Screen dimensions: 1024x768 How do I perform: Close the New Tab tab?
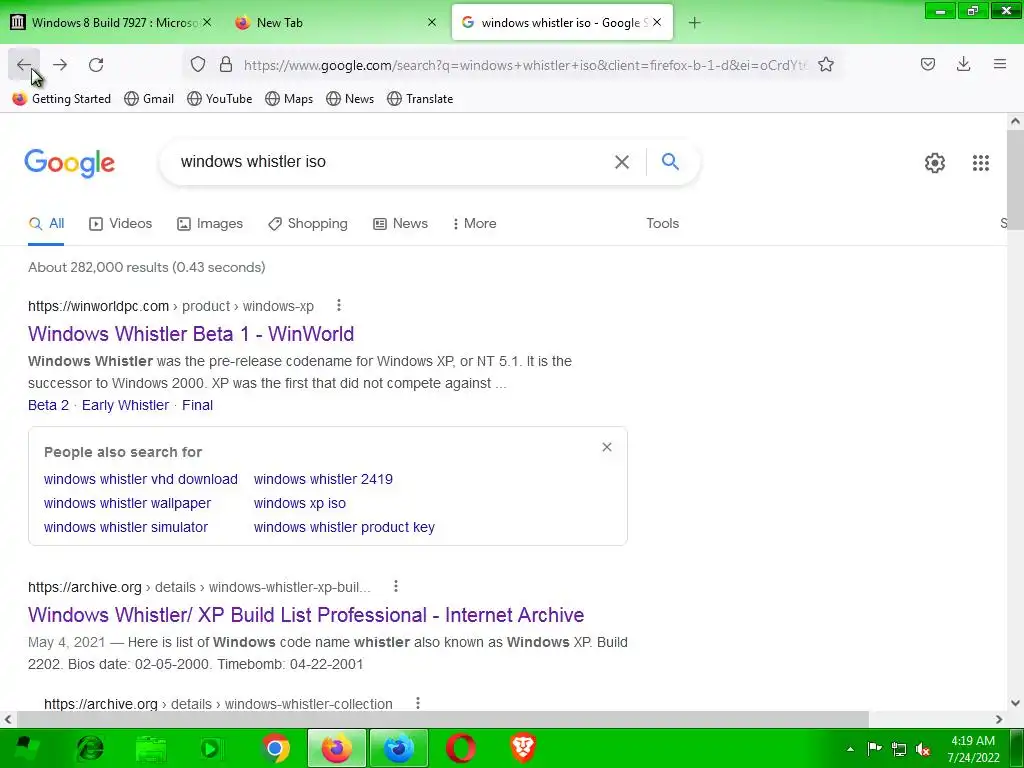point(432,22)
